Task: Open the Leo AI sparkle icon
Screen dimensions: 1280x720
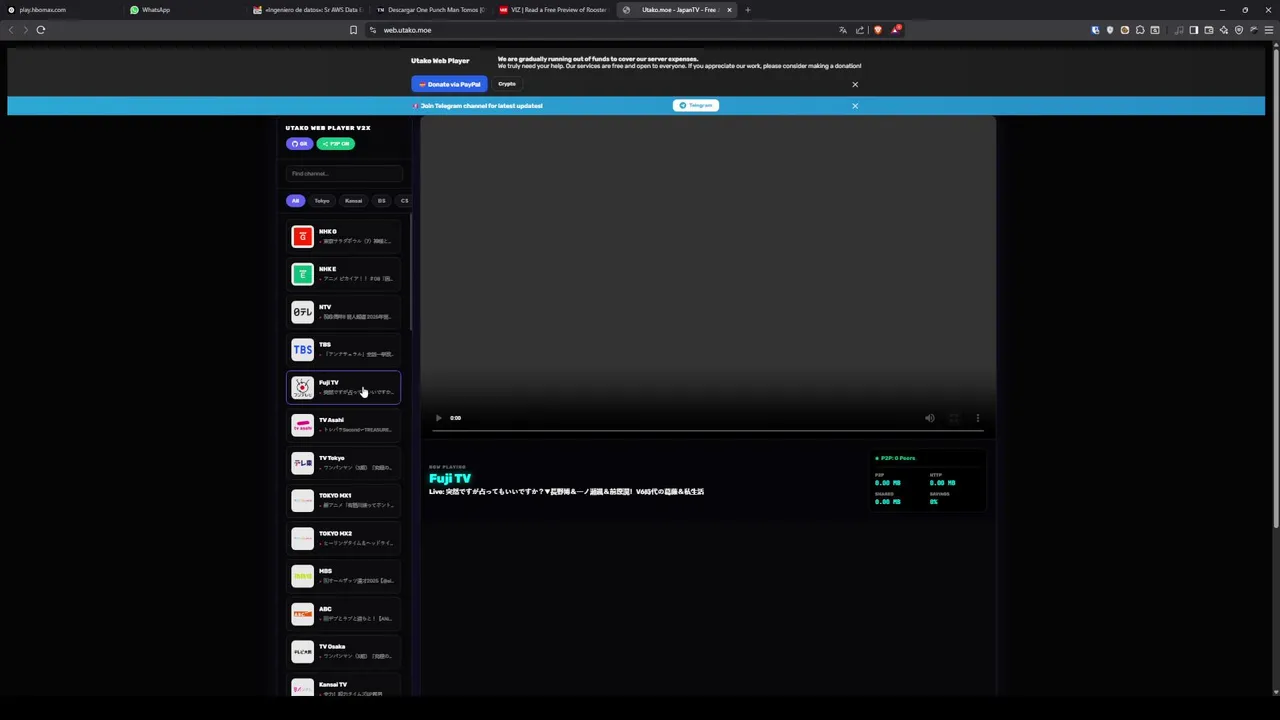Action: click(x=1224, y=30)
